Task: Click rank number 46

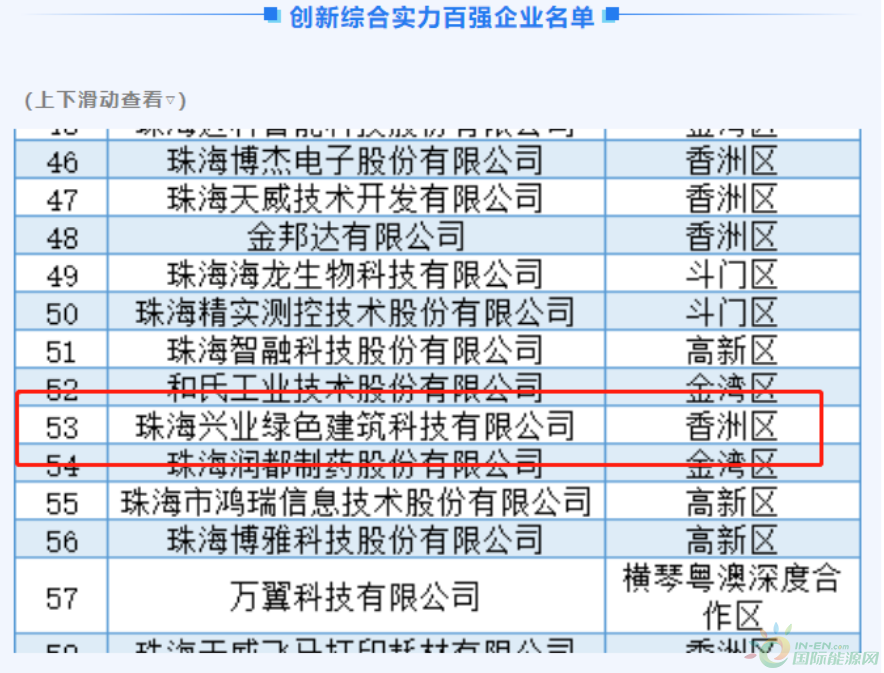Action: (62, 162)
